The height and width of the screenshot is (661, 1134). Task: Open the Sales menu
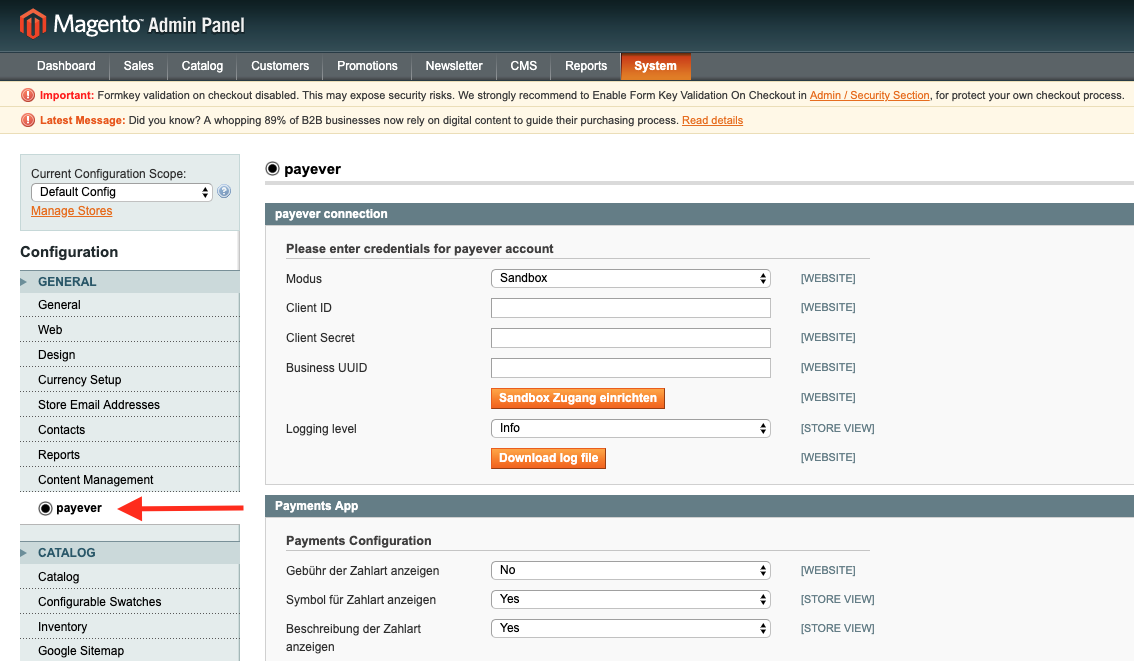pos(138,66)
